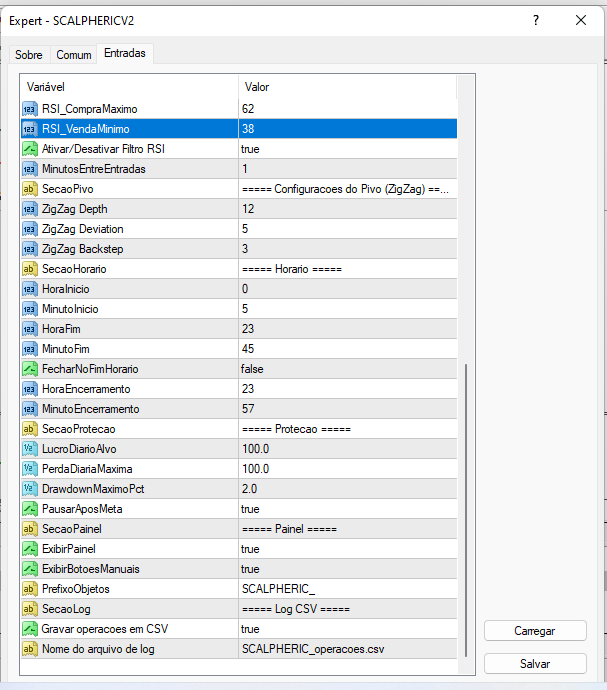
Task: Click the integer icon beside ZigZag Depth
Action: point(29,209)
